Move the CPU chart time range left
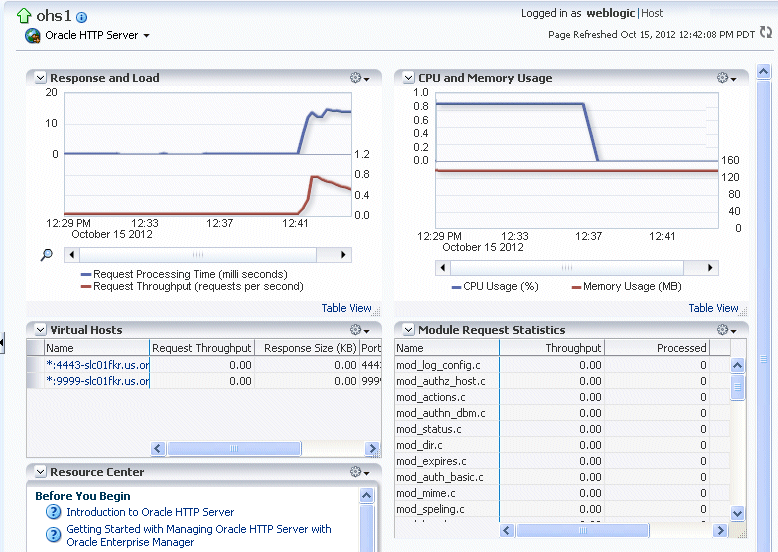The height and width of the screenshot is (552, 778). (443, 268)
